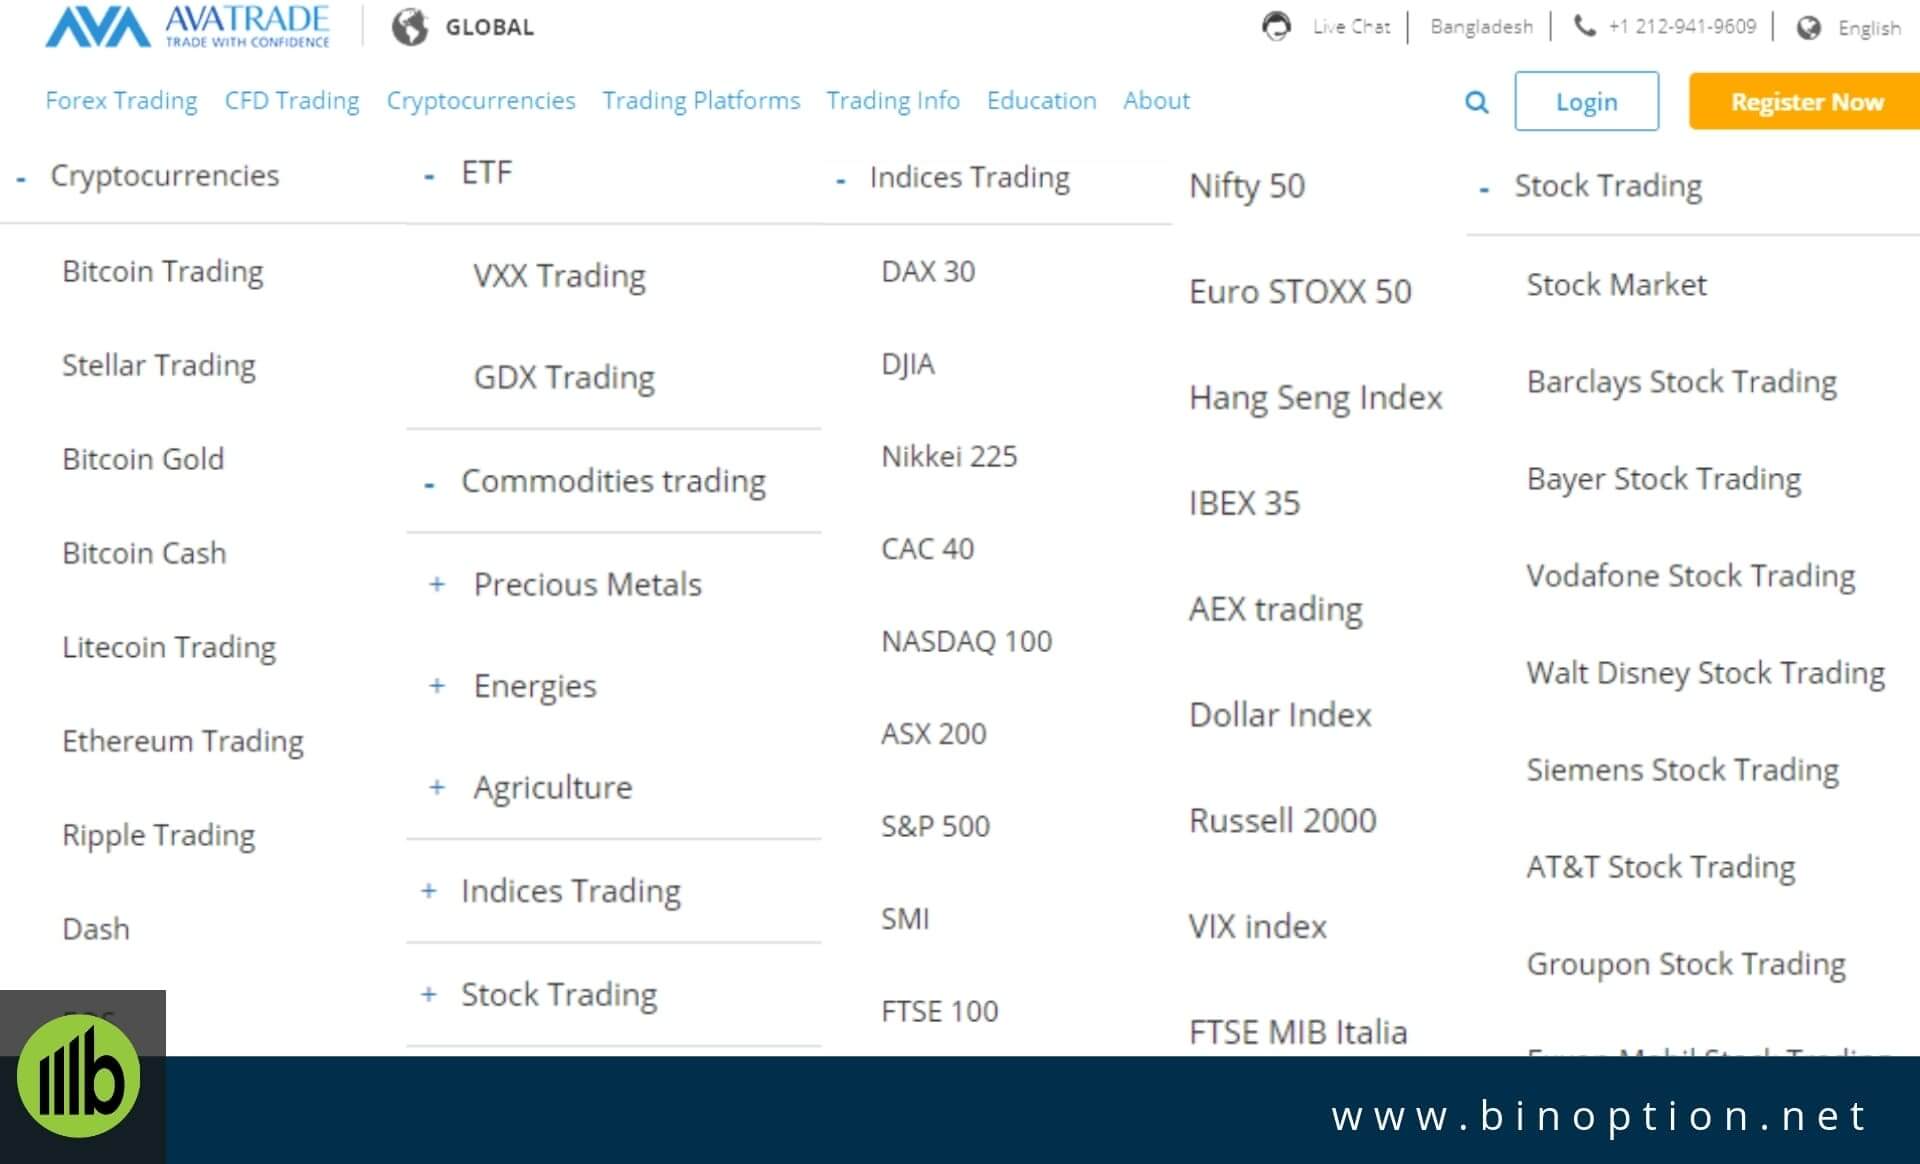Screen dimensions: 1920x1164
Task: Click the Live Chat link
Action: 1351,27
